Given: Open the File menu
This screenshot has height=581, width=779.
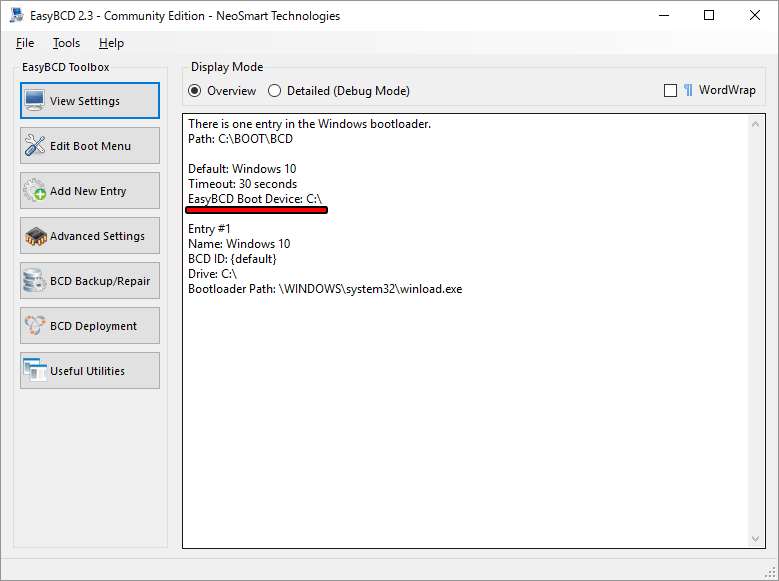Looking at the screenshot, I should 25,43.
